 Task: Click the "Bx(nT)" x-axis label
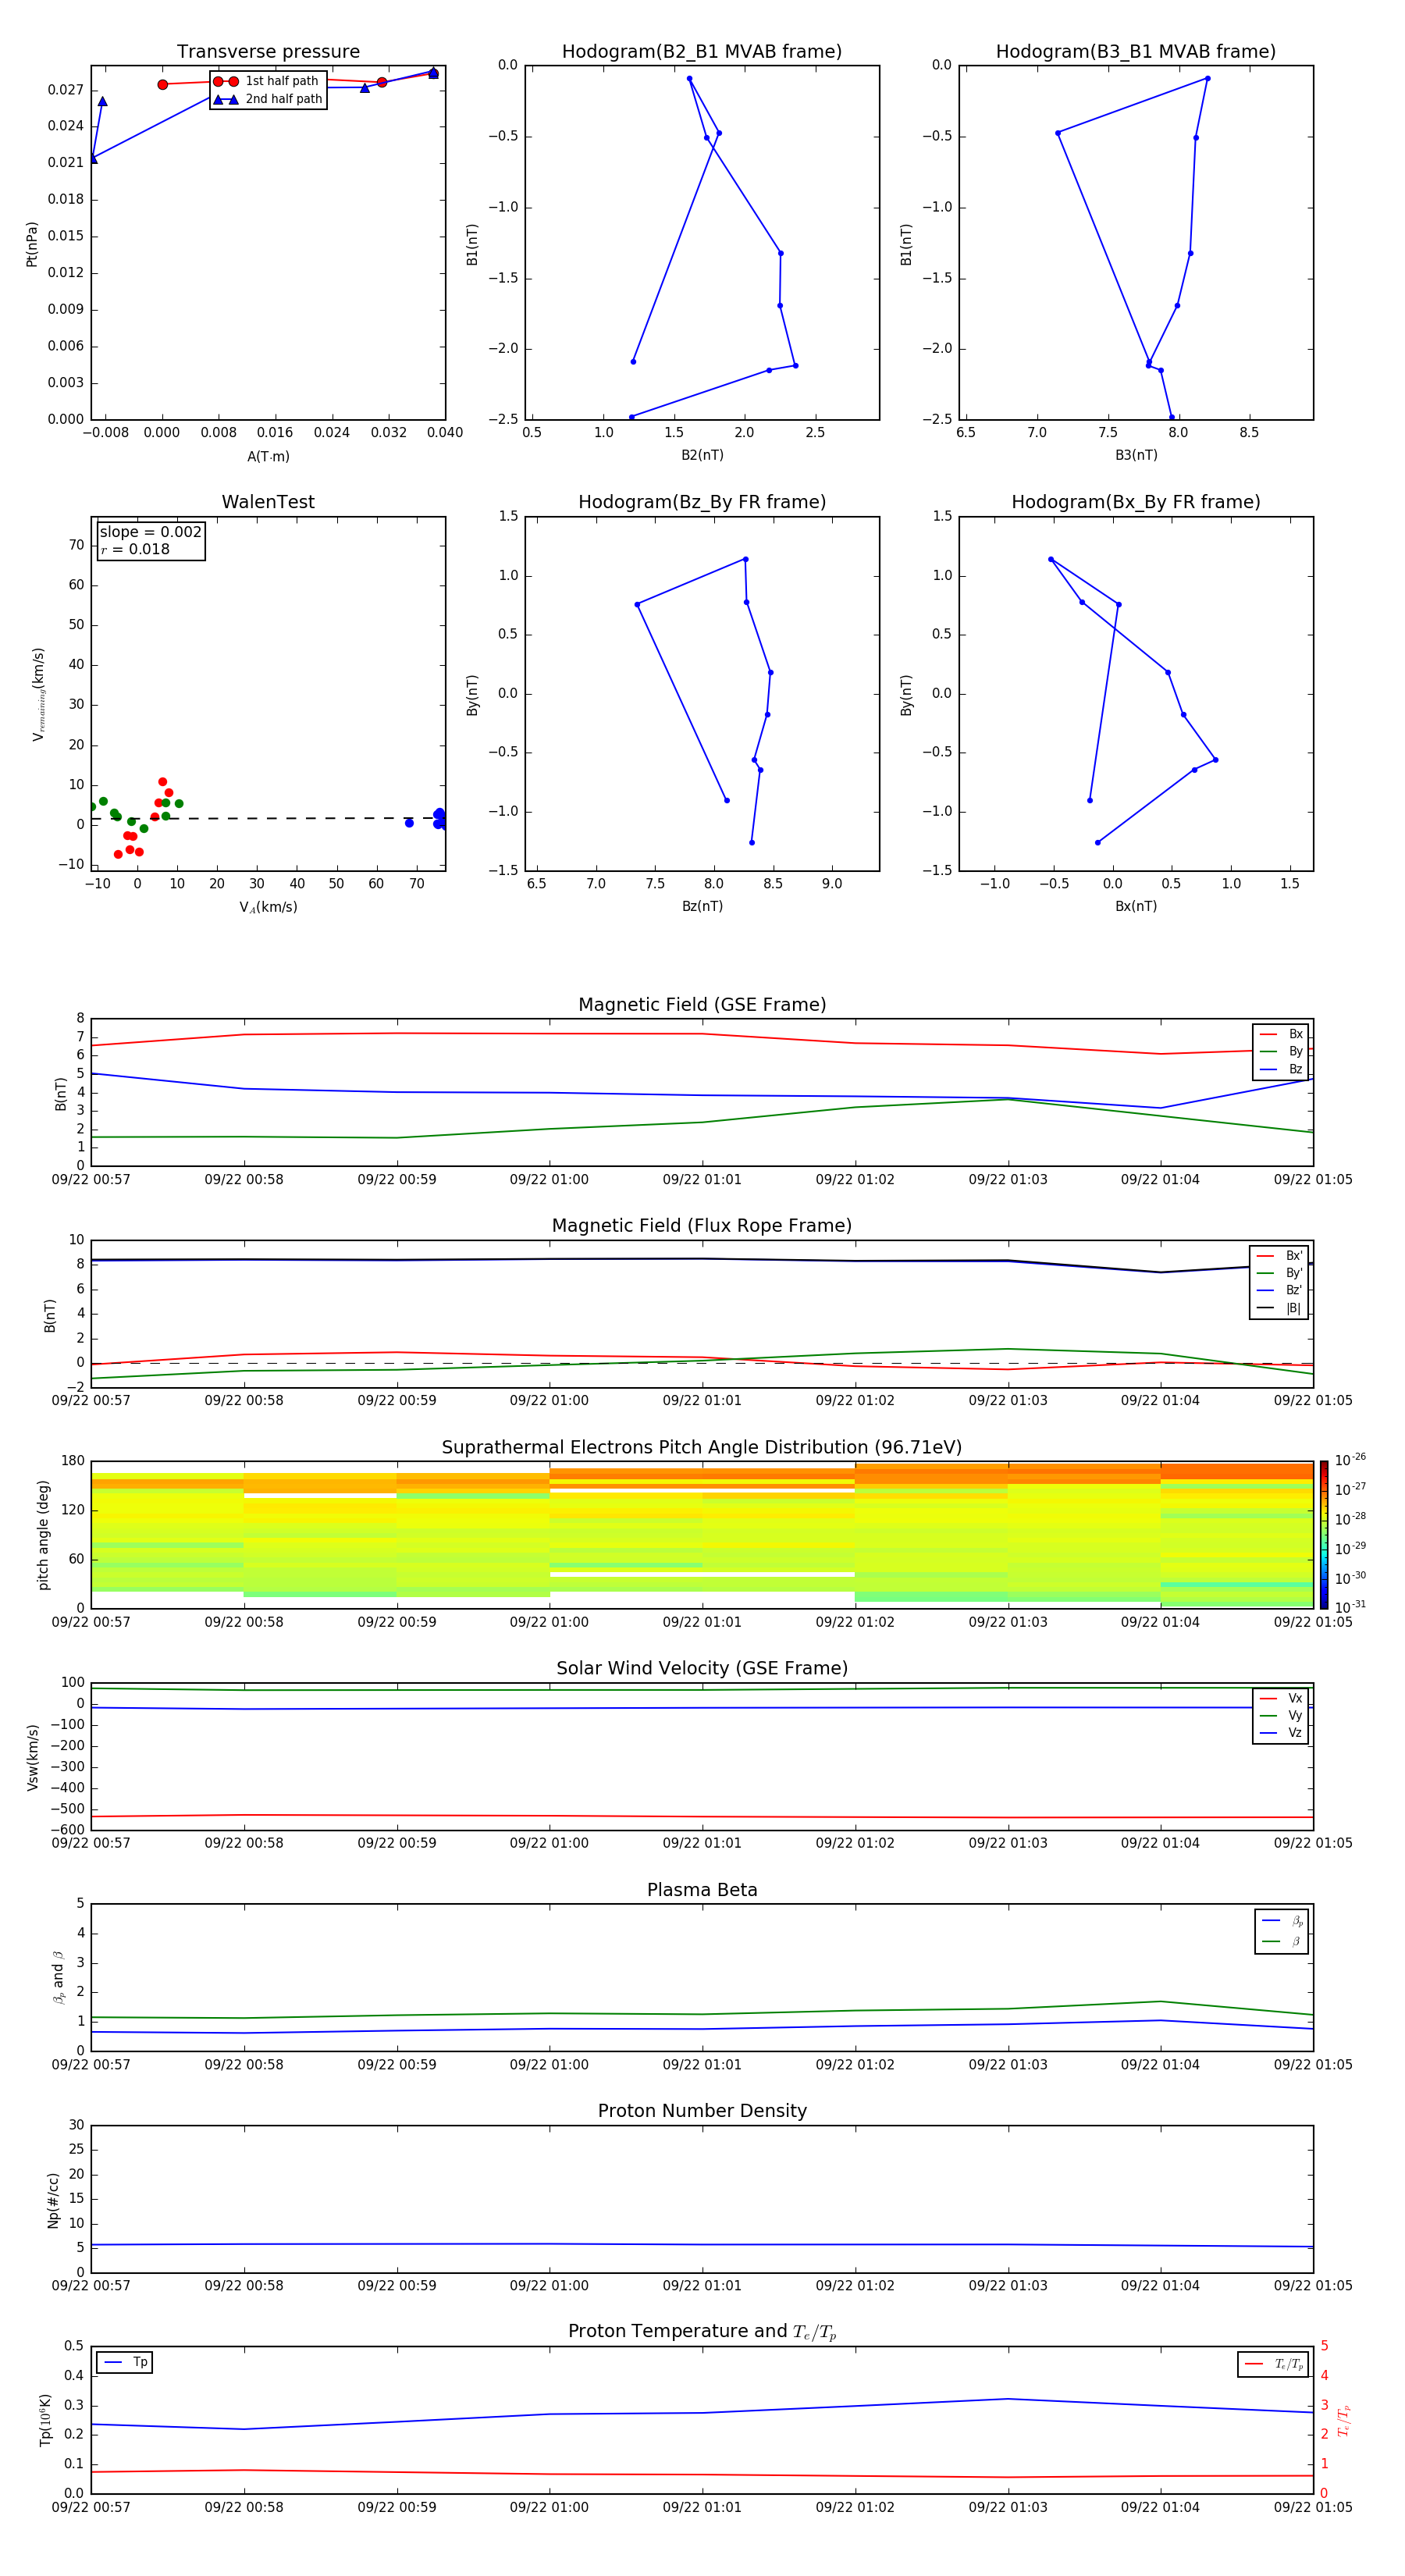point(1136,907)
